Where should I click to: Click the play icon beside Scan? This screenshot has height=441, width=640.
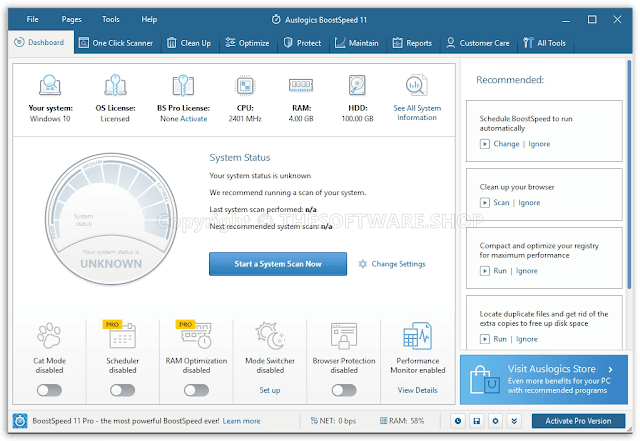484,203
